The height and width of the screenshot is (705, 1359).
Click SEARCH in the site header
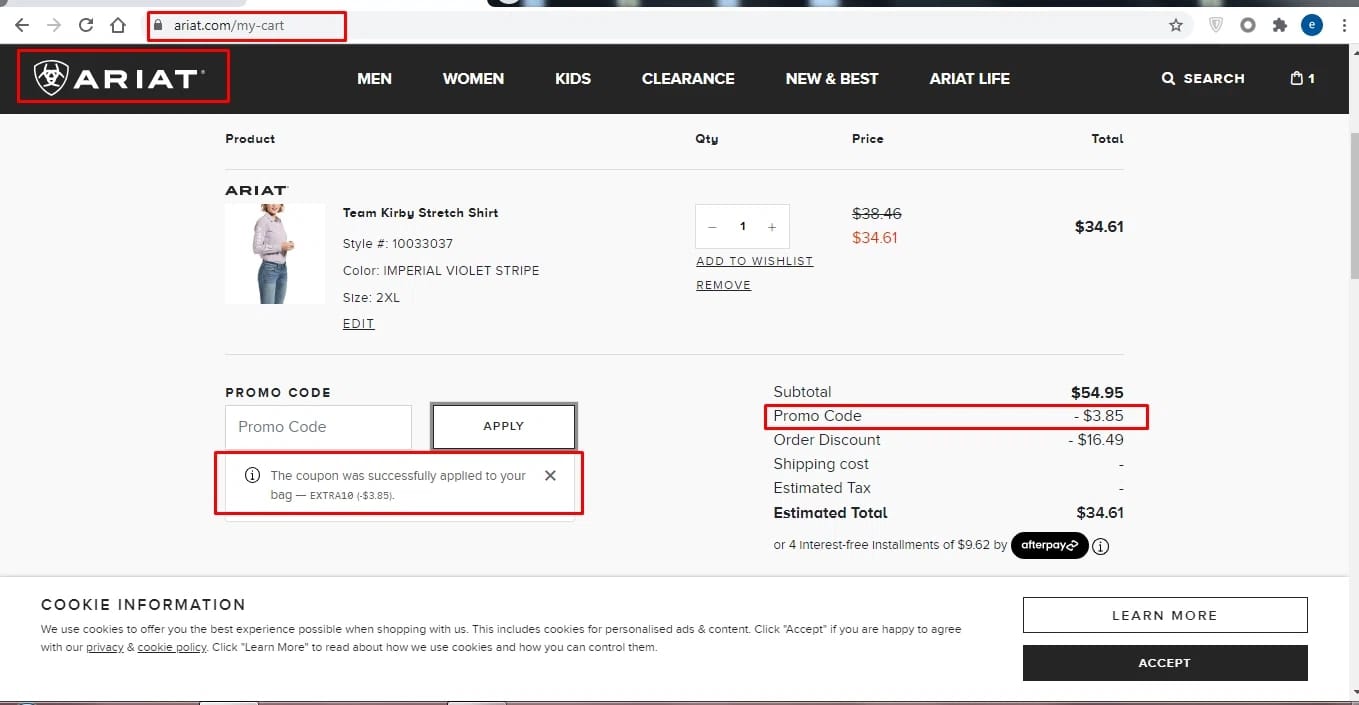(x=1203, y=78)
